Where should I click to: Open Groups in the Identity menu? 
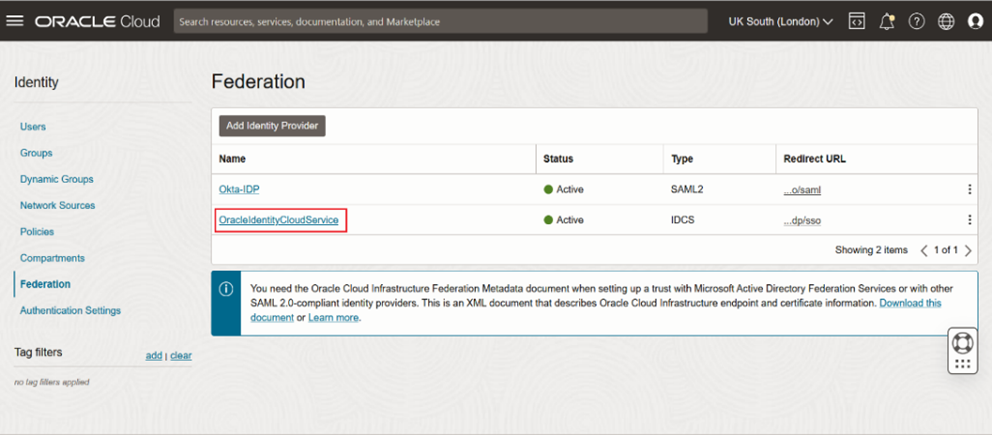(x=36, y=153)
